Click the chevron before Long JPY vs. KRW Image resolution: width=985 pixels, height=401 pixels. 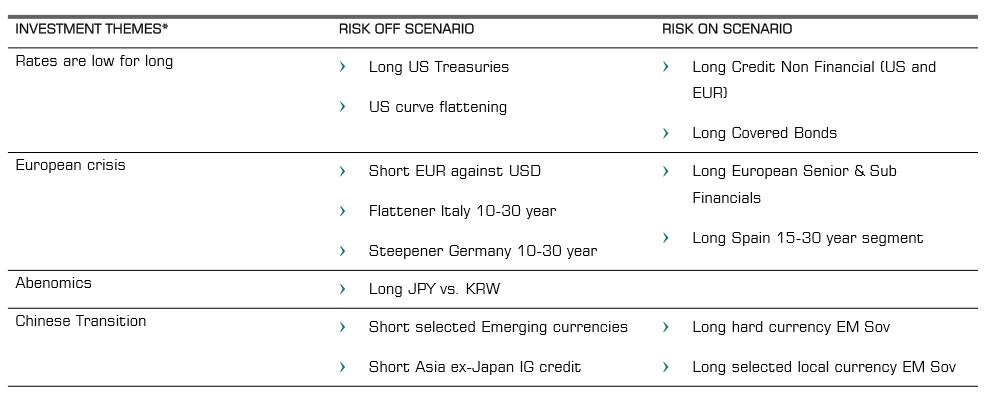click(343, 289)
